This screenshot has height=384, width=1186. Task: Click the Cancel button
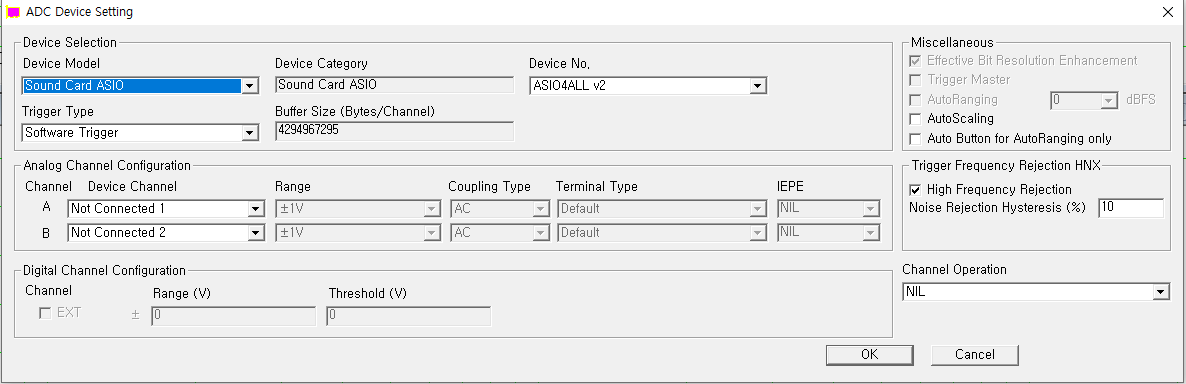[x=975, y=355]
